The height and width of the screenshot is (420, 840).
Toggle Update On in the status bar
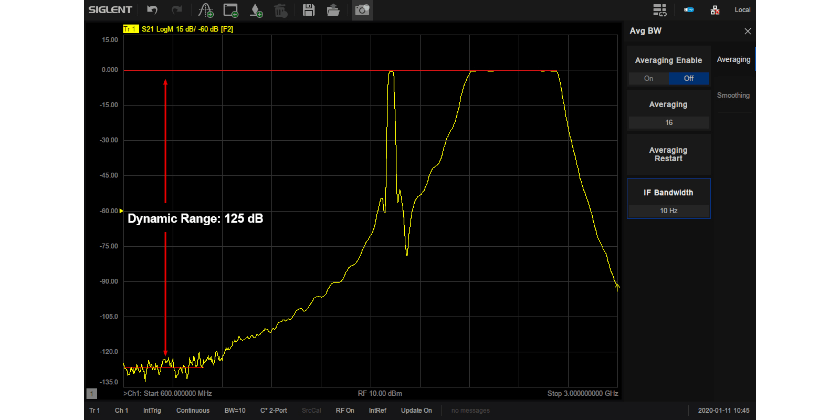[417, 411]
